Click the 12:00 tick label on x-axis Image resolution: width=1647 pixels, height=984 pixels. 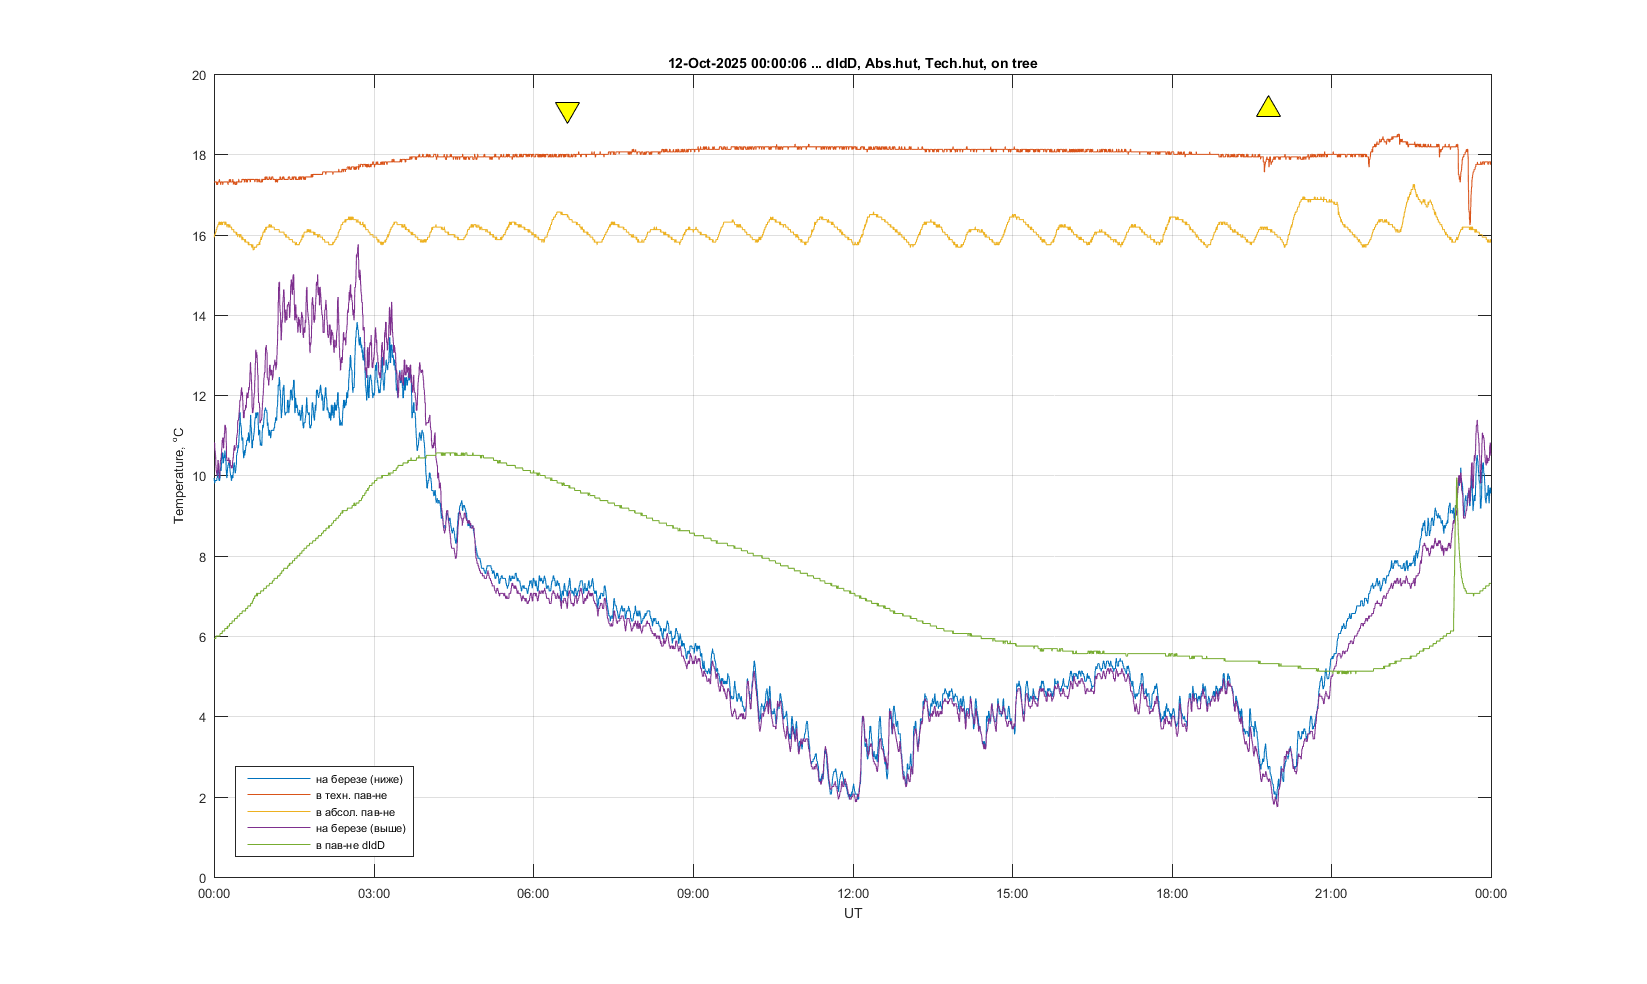[852, 894]
